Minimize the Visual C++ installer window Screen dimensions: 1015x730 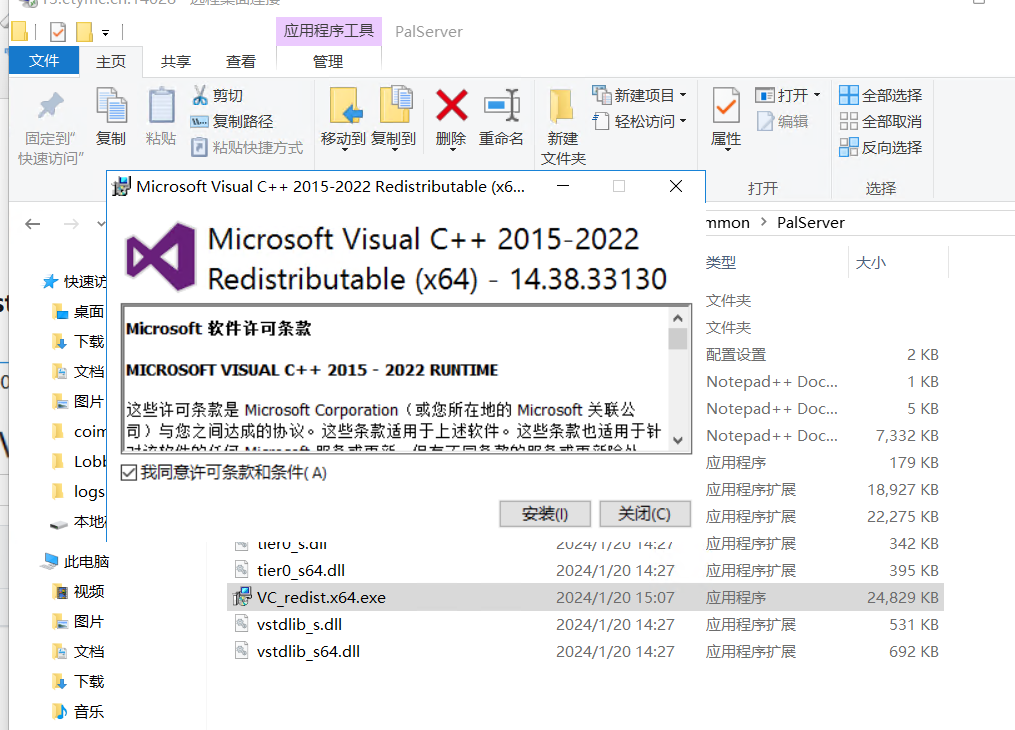(x=563, y=186)
